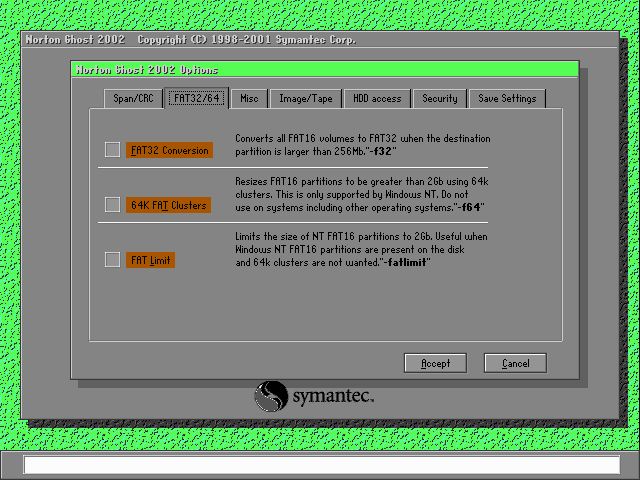
Task: Click the FAT Limit orange label
Action: point(151,260)
